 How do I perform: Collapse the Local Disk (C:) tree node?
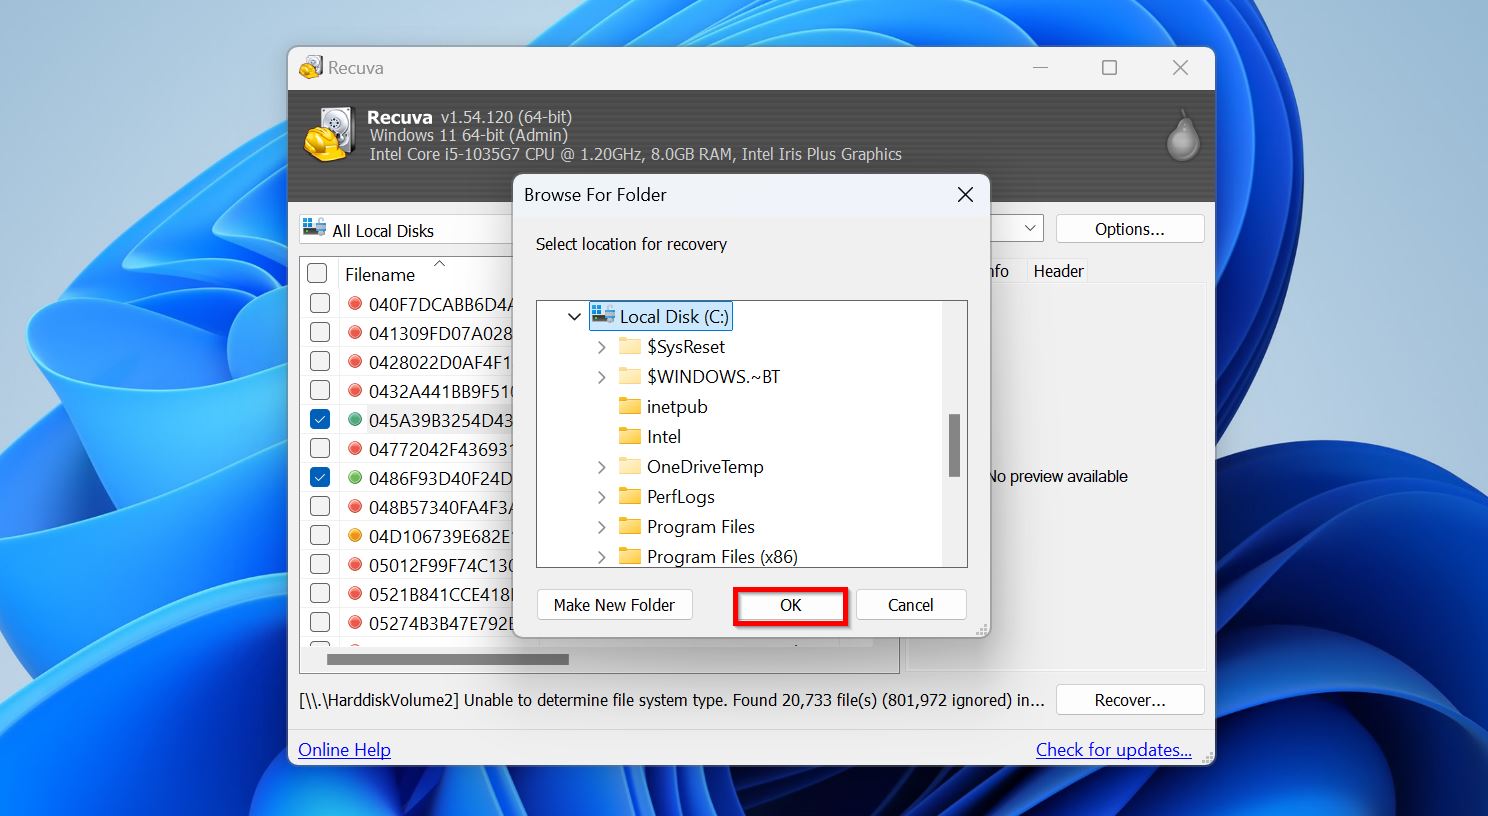(x=574, y=317)
